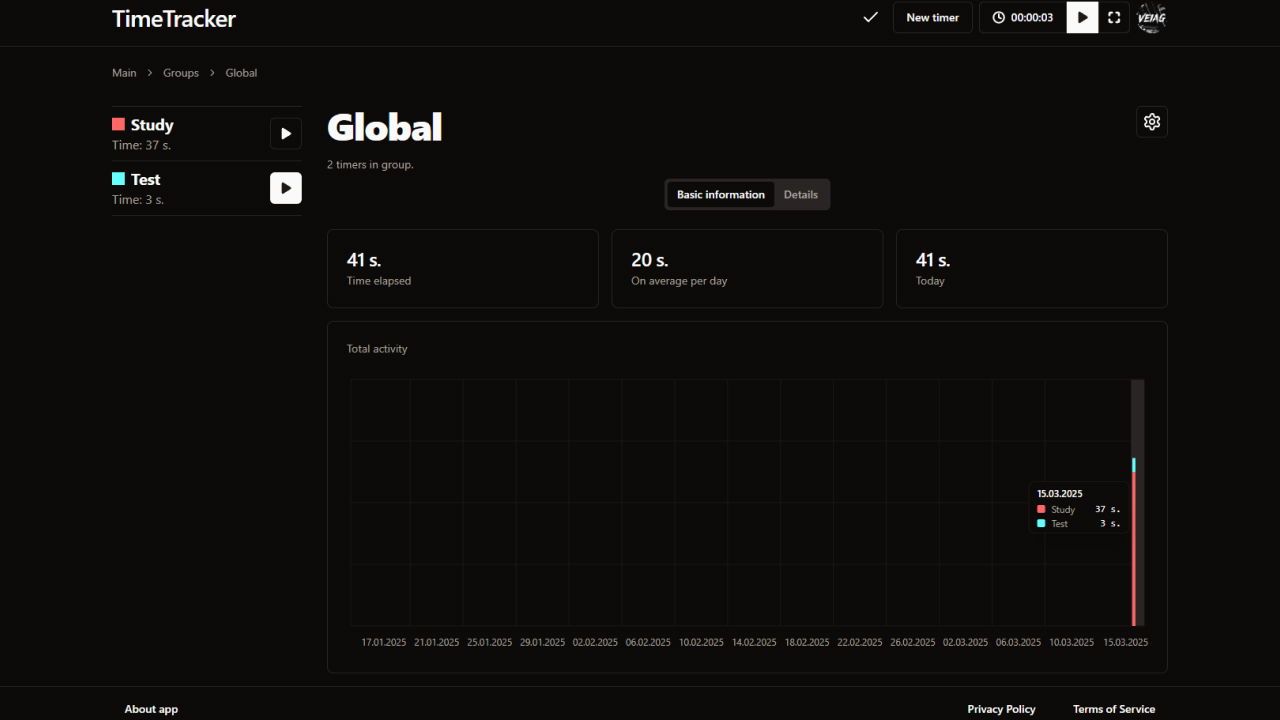The height and width of the screenshot is (720, 1280).
Task: Click the Global page heading
Action: 385,127
